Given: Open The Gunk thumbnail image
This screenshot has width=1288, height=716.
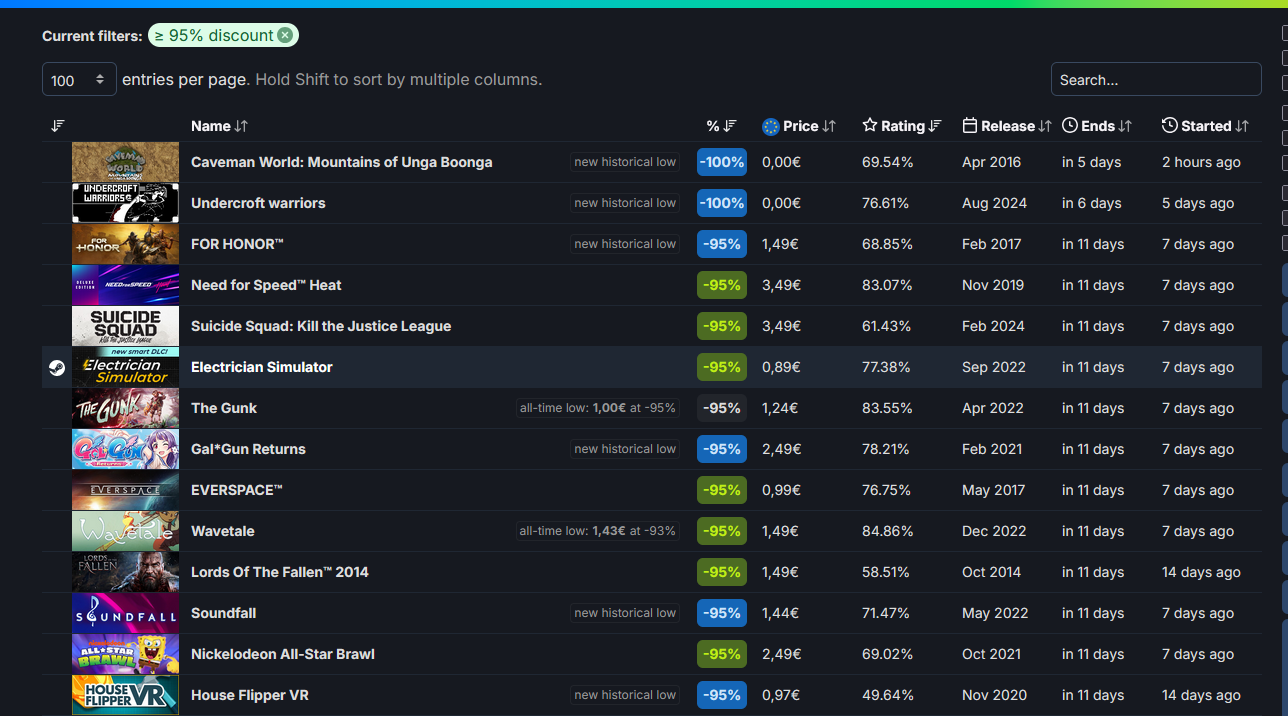Looking at the screenshot, I should click(125, 408).
